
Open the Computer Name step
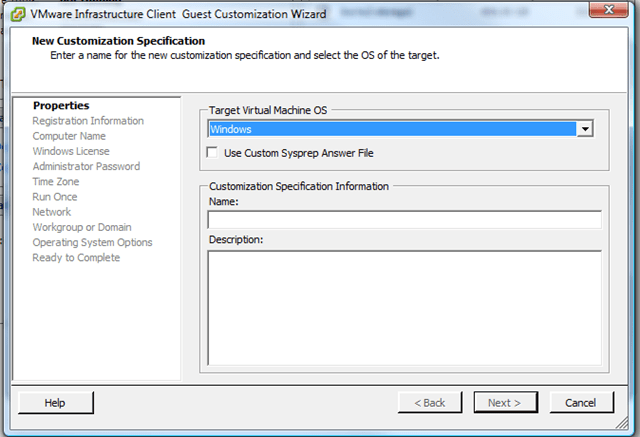click(x=69, y=136)
